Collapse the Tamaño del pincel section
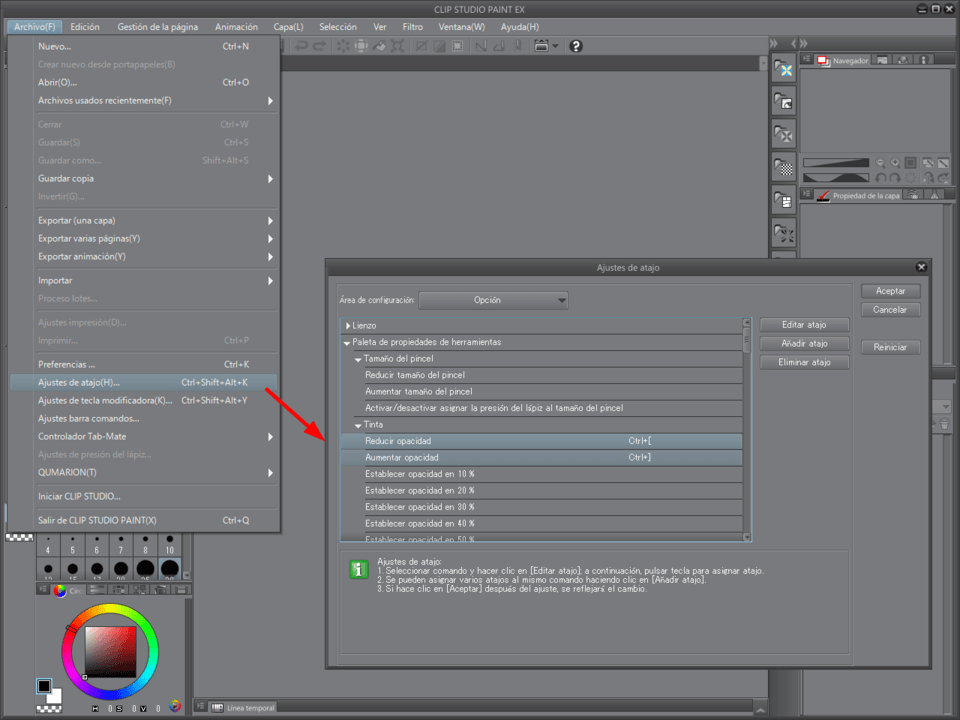 pyautogui.click(x=358, y=359)
